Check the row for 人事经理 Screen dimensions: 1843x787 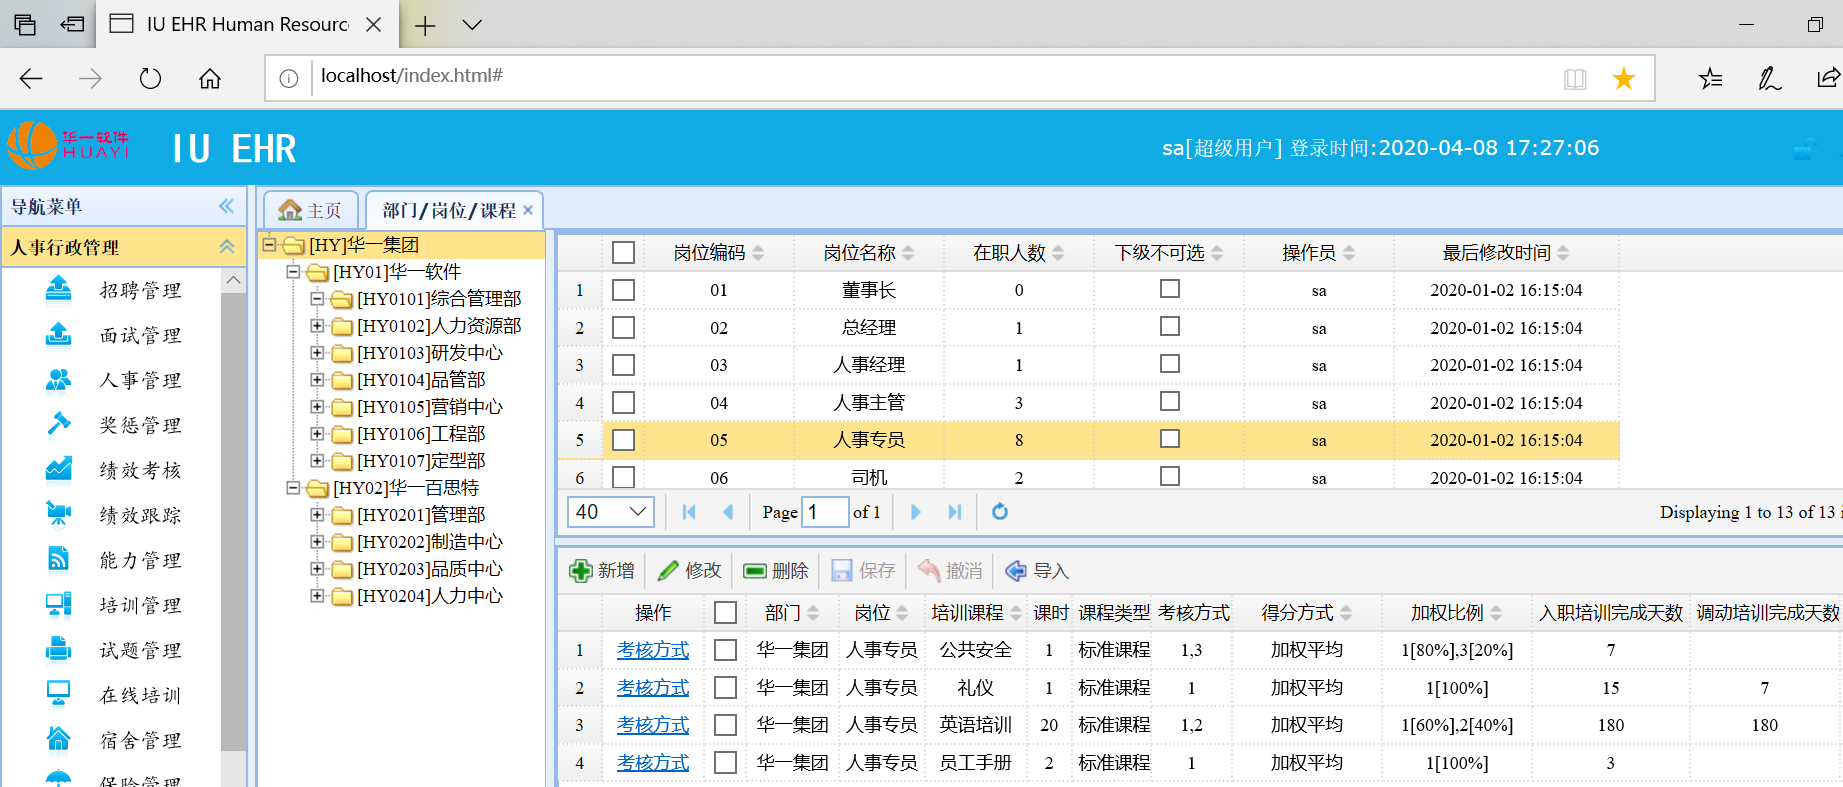coord(624,365)
